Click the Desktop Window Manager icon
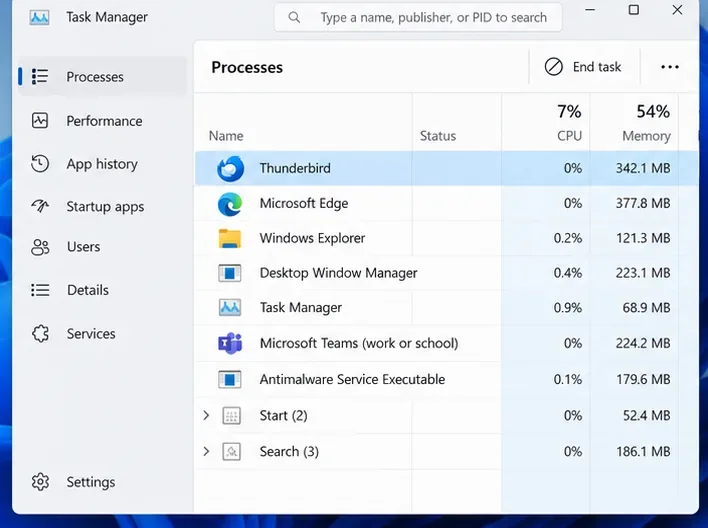Screen dimensions: 708x528 tap(230, 273)
